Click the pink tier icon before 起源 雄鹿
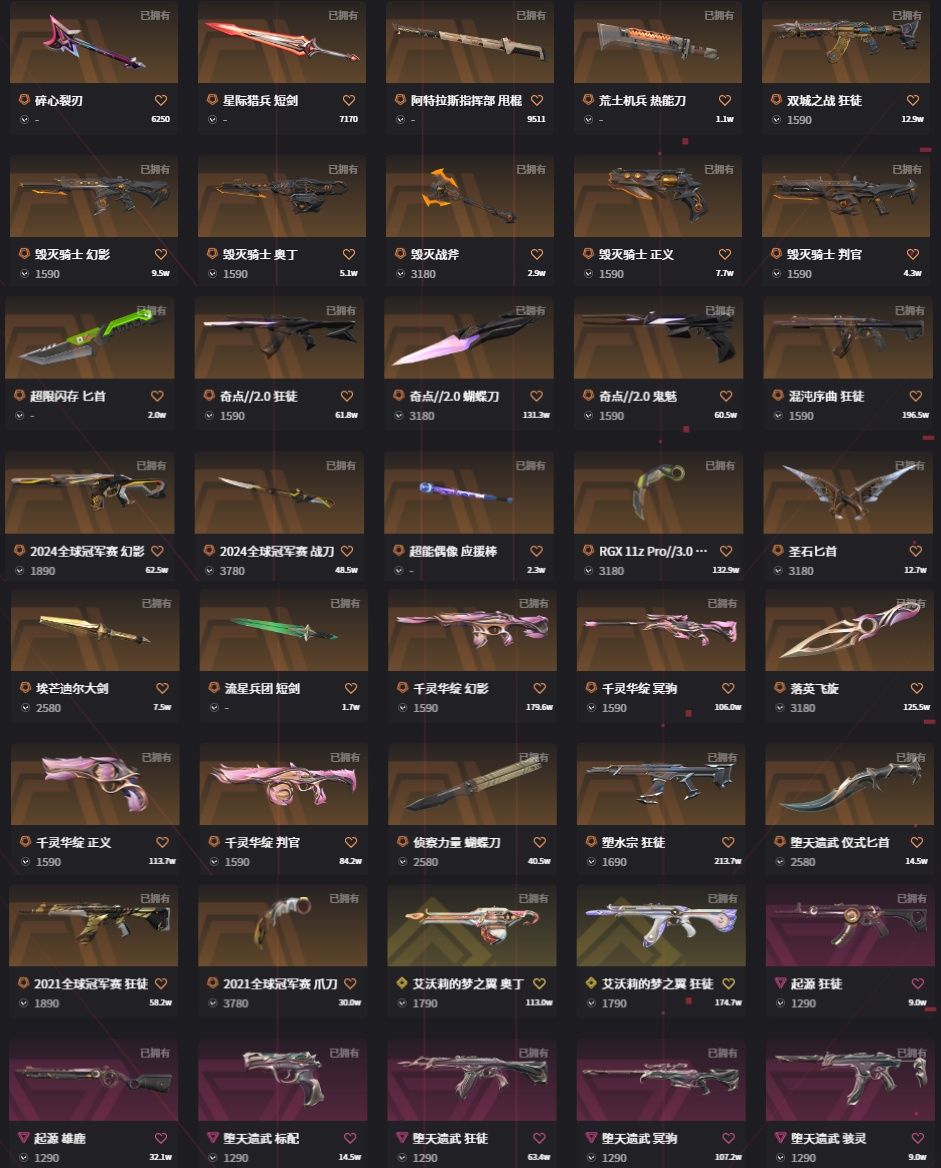Viewport: 941px width, 1168px height. pos(24,1137)
